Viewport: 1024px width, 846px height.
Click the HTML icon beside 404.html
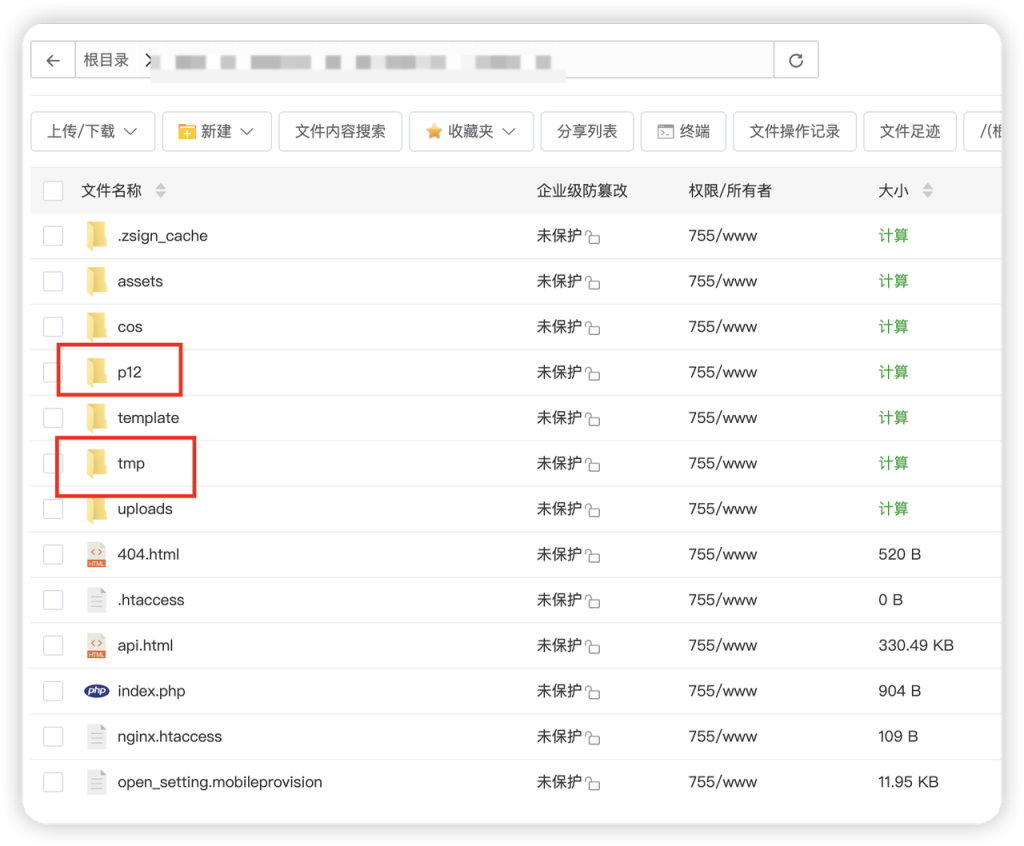coord(96,553)
